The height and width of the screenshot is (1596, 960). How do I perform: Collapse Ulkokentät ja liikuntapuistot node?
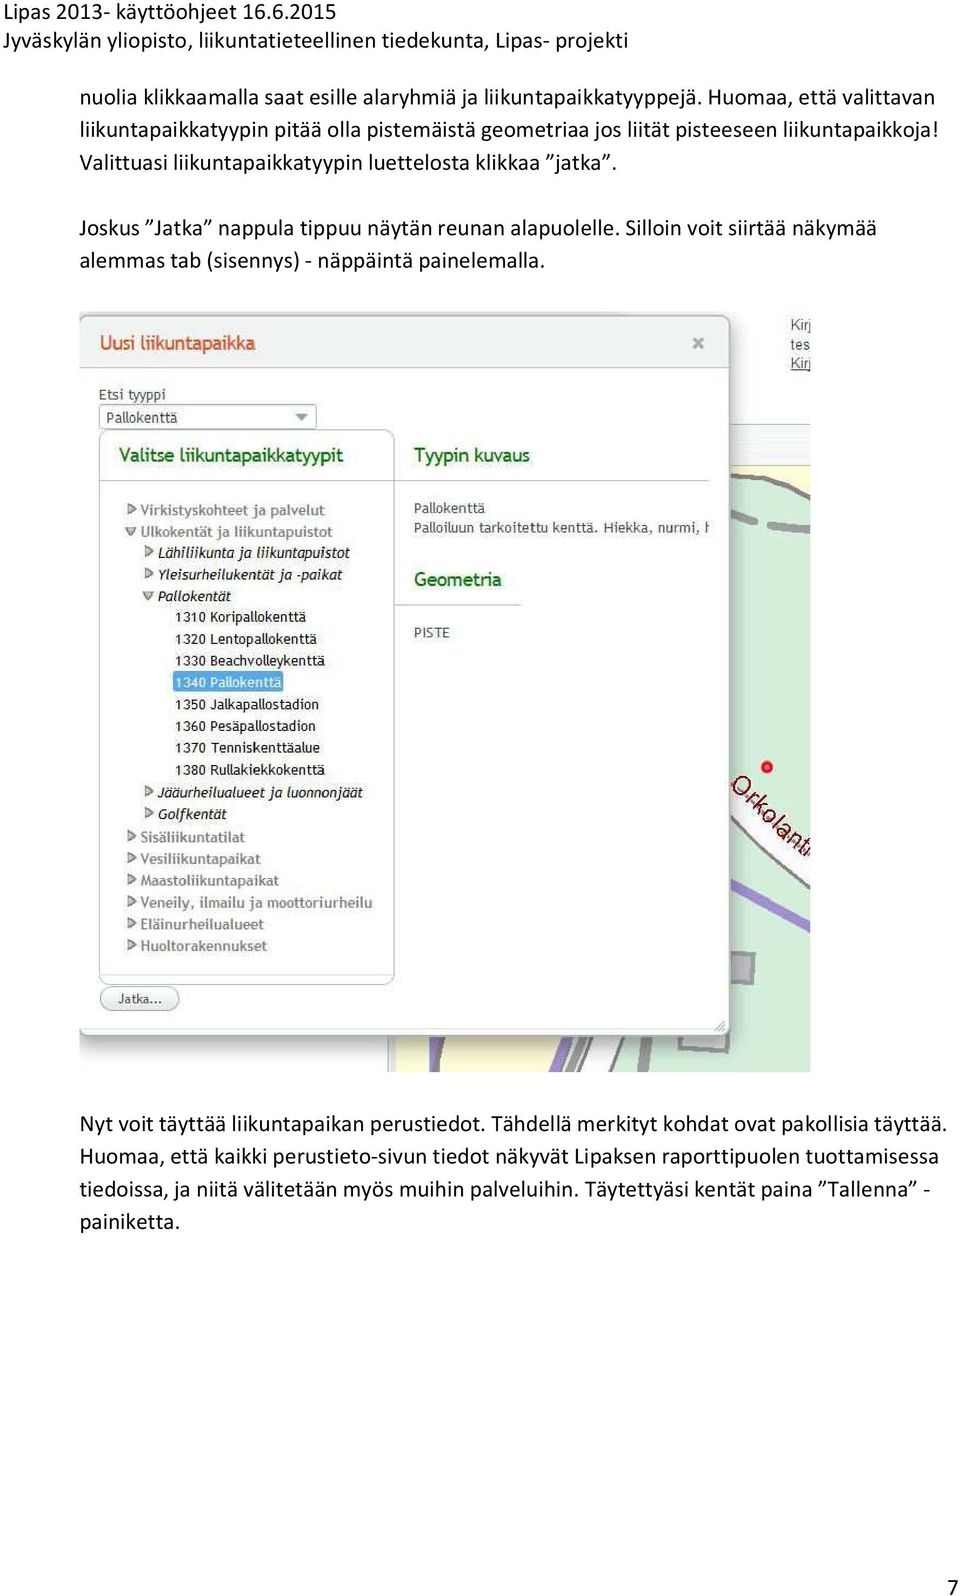[x=131, y=531]
